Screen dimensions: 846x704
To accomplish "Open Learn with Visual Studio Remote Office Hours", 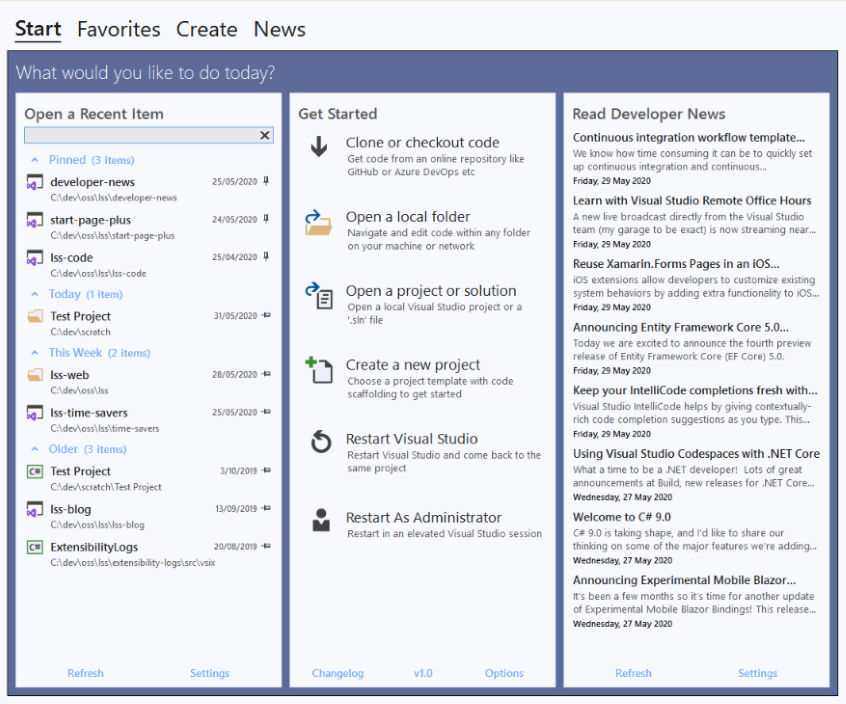I will click(692, 201).
